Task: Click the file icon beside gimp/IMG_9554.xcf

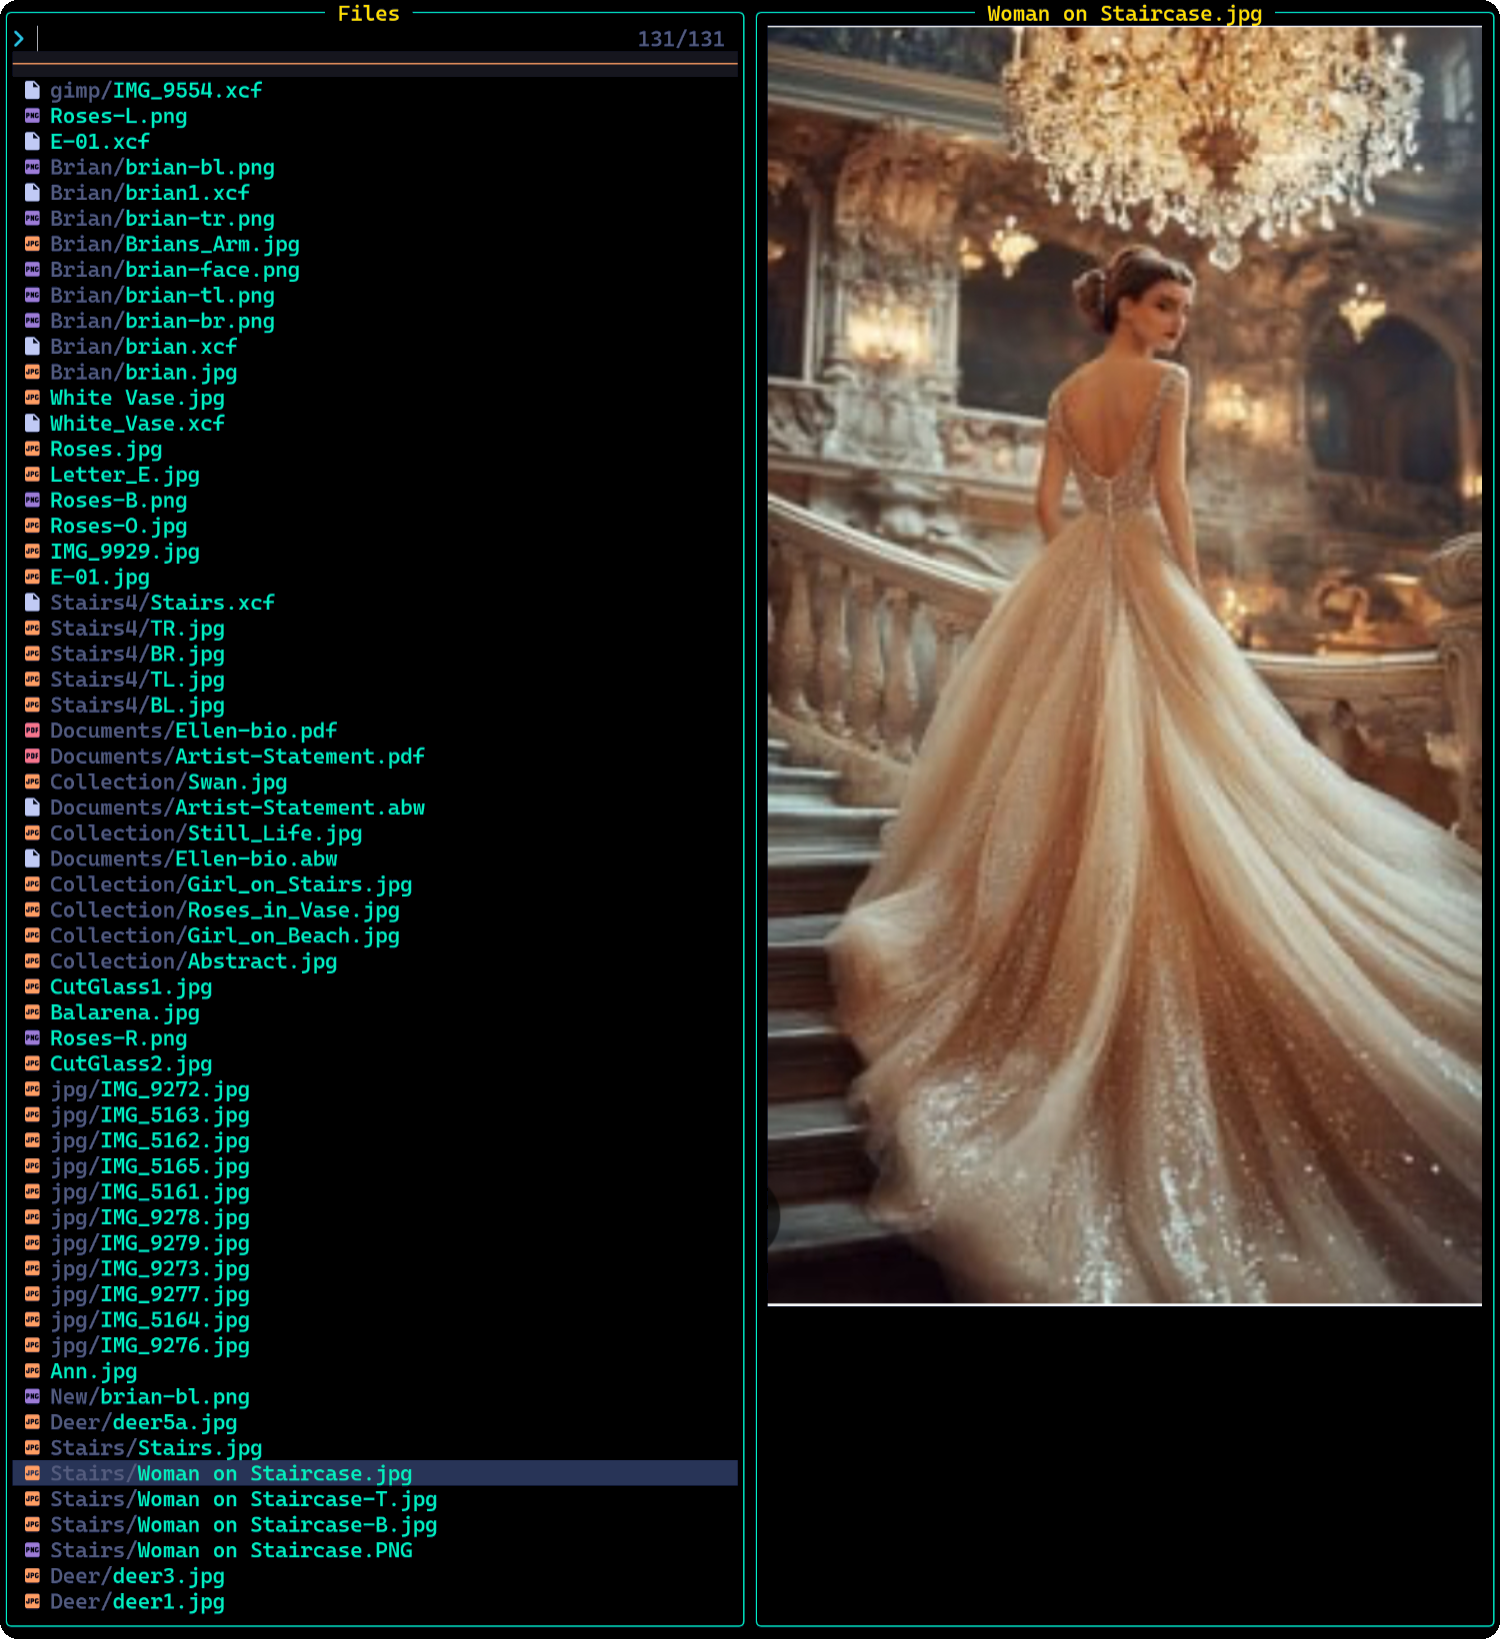Action: click(32, 90)
